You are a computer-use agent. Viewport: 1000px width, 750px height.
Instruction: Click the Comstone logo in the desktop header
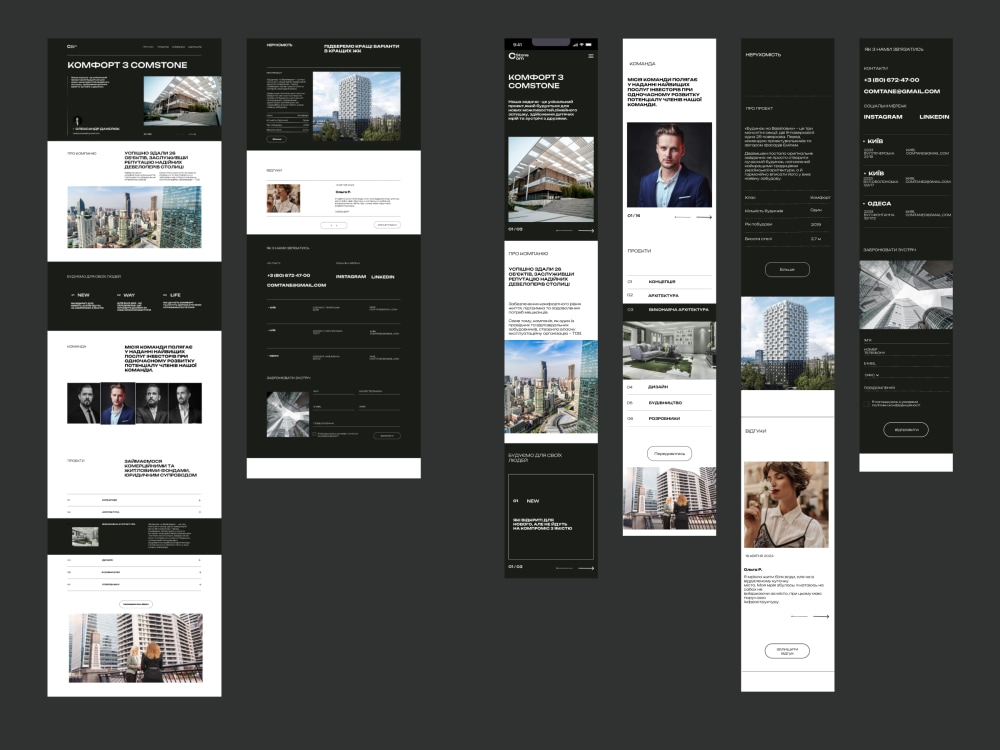71,47
